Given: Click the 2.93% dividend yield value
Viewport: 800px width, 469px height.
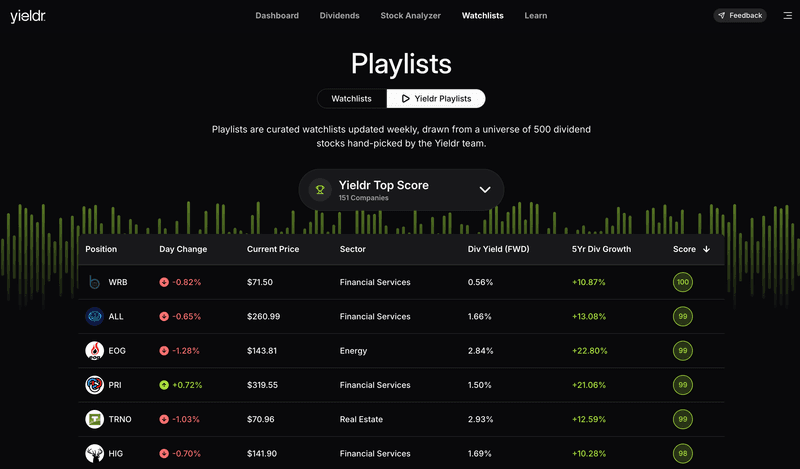Looking at the screenshot, I should click(481, 419).
